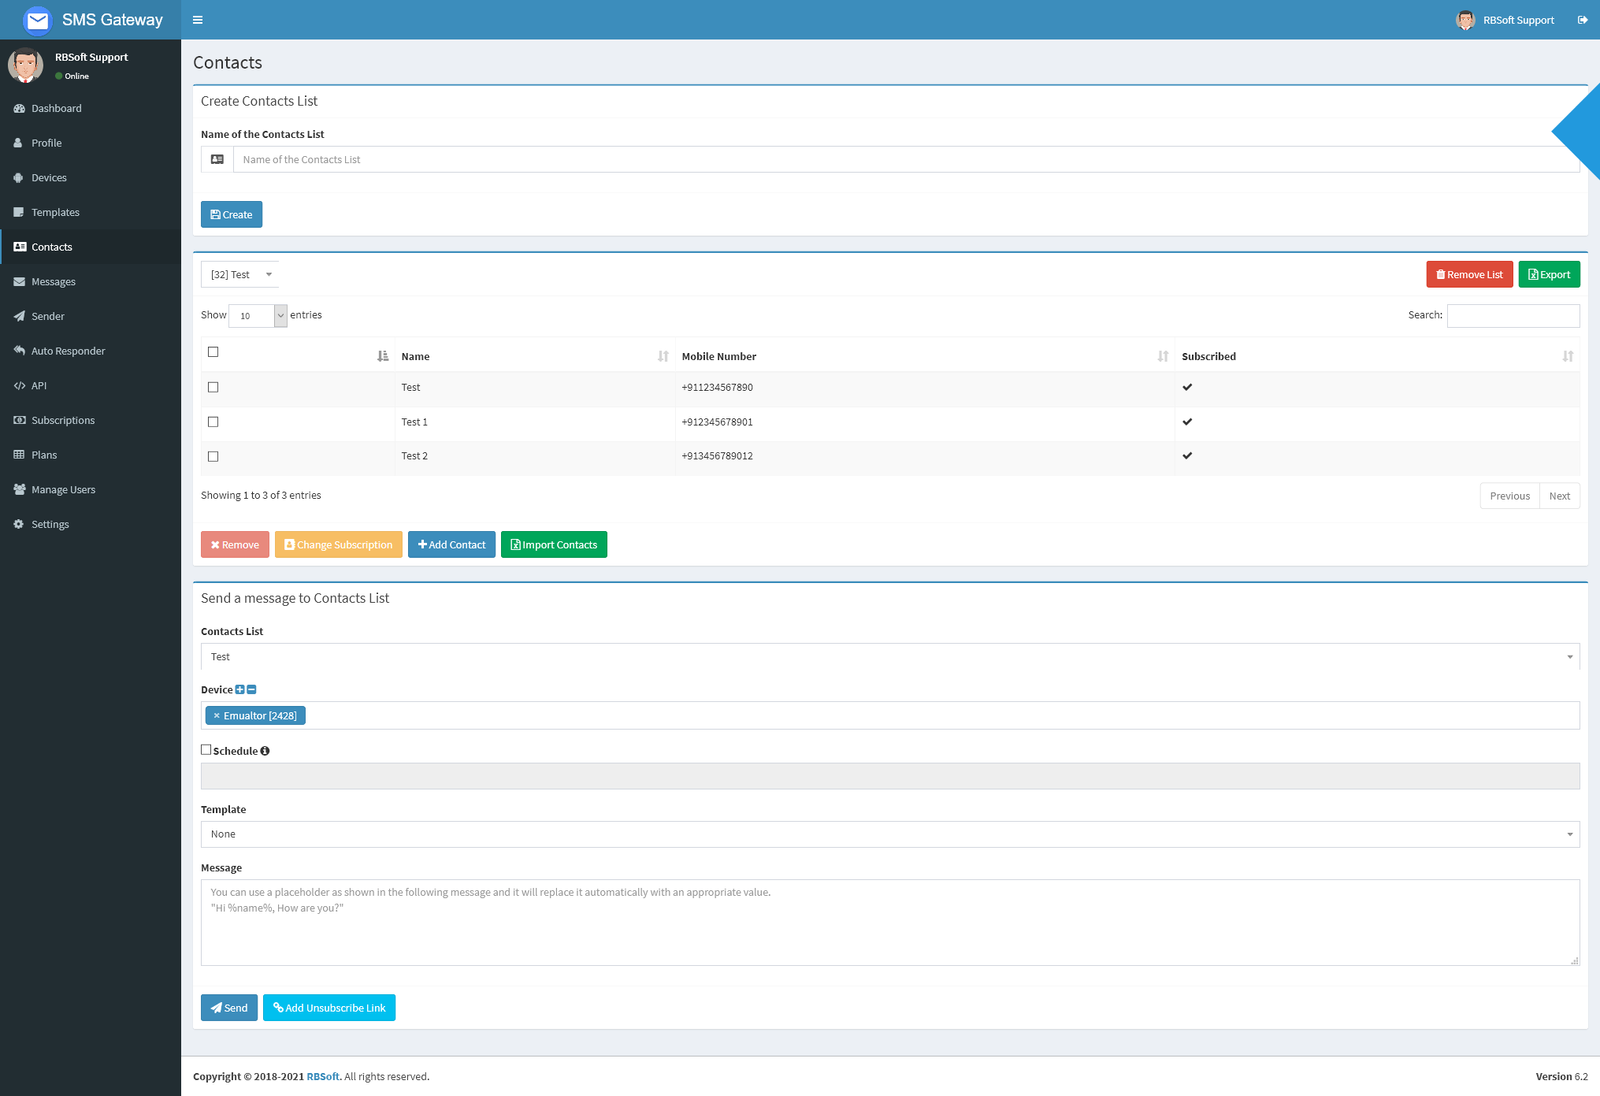Image resolution: width=1600 pixels, height=1096 pixels.
Task: Remove the Emualtor [2428] device tag
Action: pyautogui.click(x=216, y=716)
